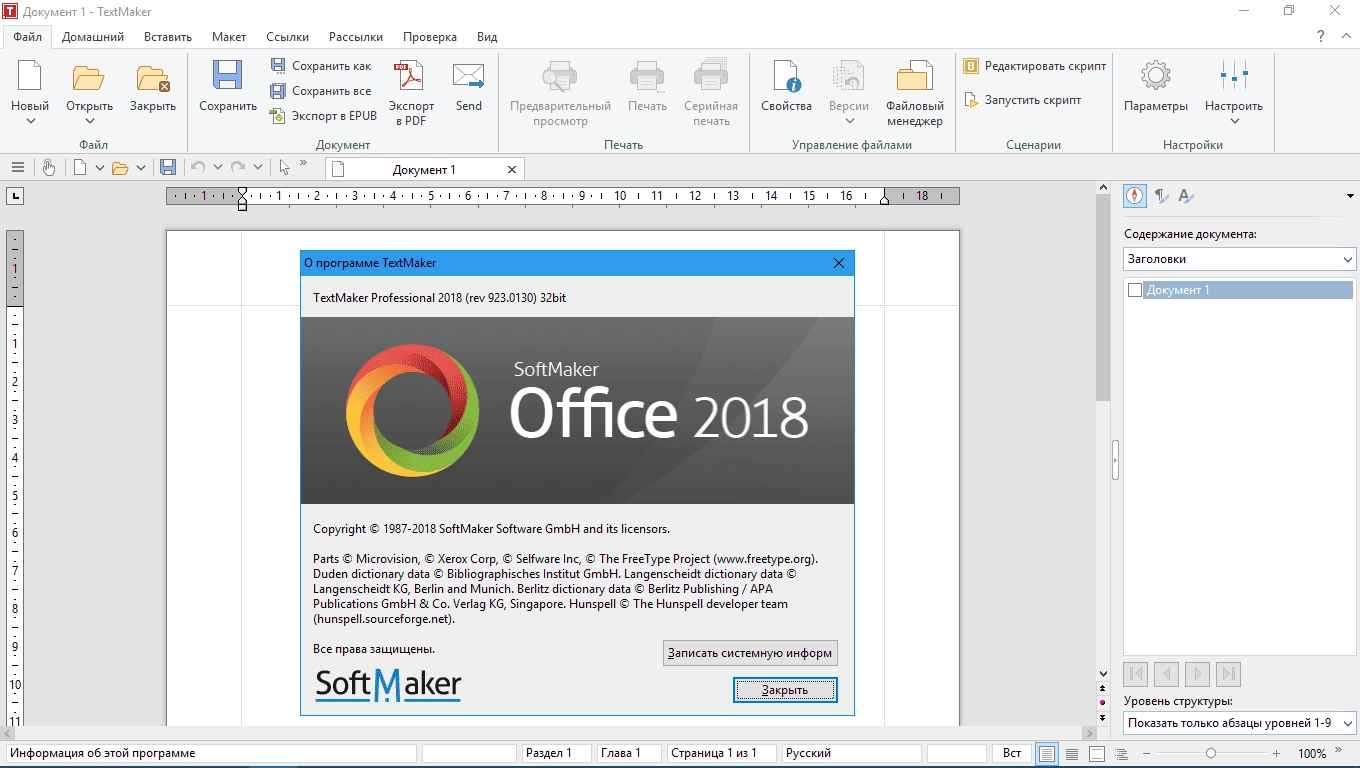Click open folder icon in quick access toolbar

pos(120,168)
